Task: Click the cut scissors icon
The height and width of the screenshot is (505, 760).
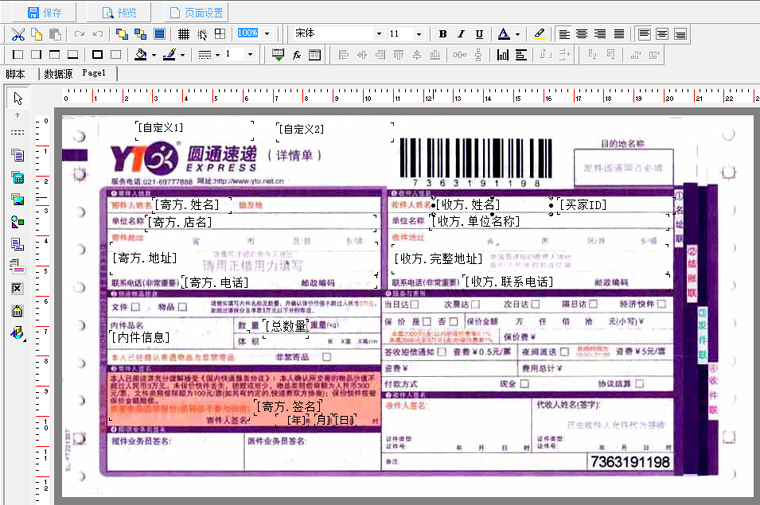Action: click(17, 34)
